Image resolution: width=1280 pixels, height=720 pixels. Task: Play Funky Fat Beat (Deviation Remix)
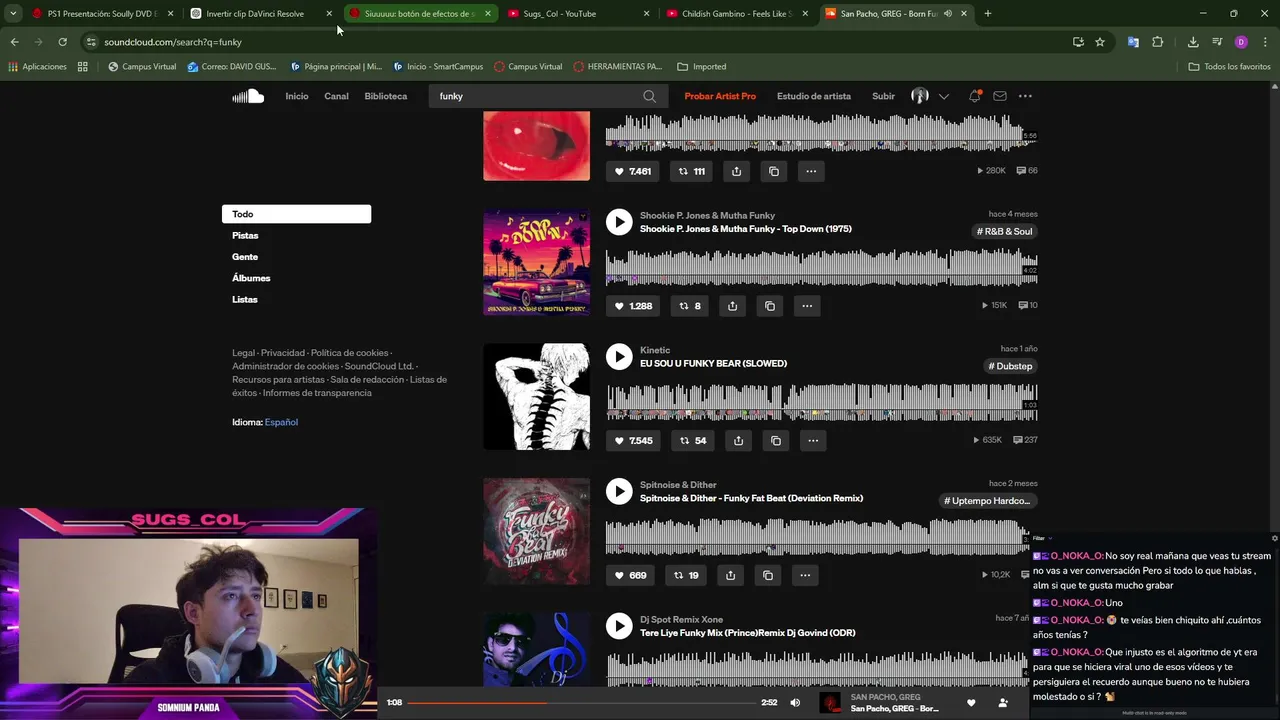tap(619, 491)
